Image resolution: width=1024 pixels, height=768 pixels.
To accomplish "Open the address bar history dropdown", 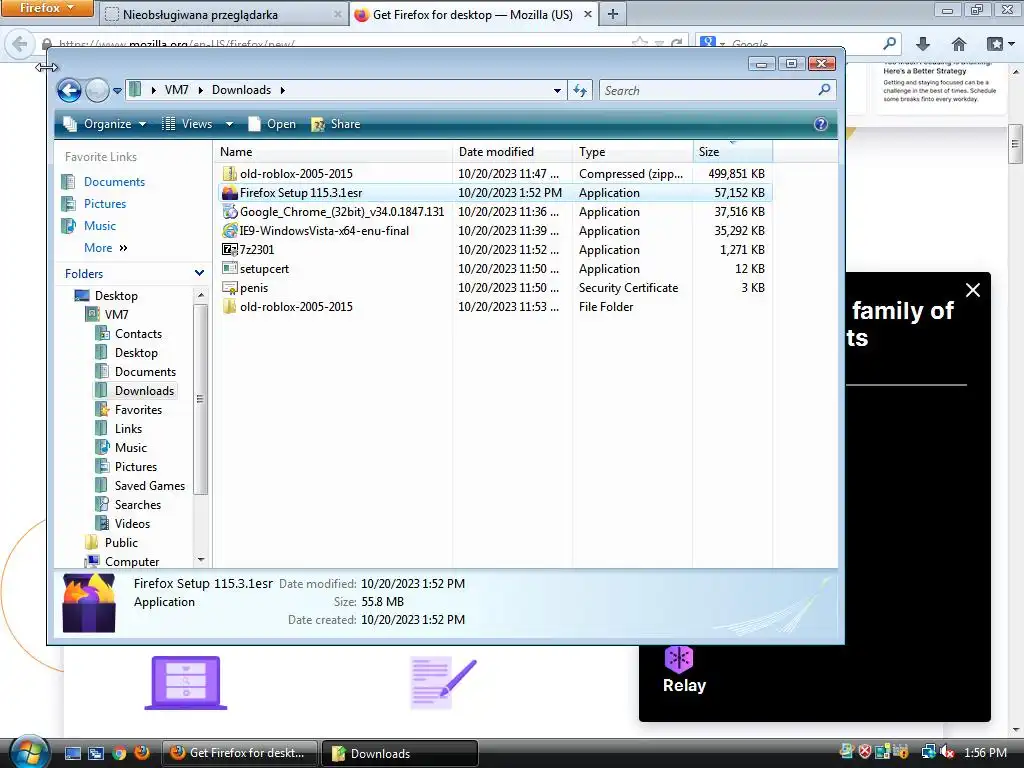I will [x=557, y=91].
